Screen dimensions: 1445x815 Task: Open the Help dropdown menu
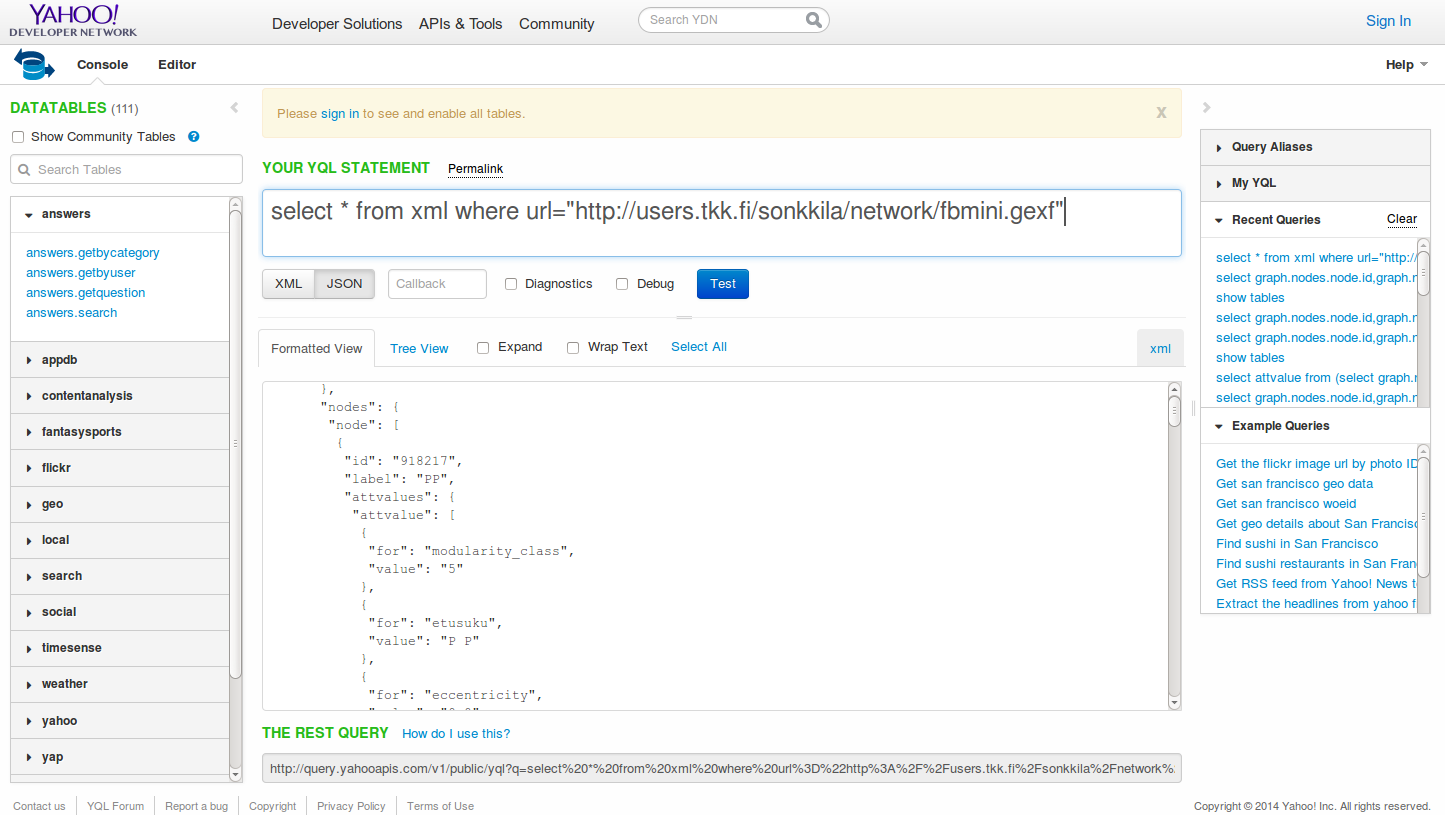tap(1405, 65)
